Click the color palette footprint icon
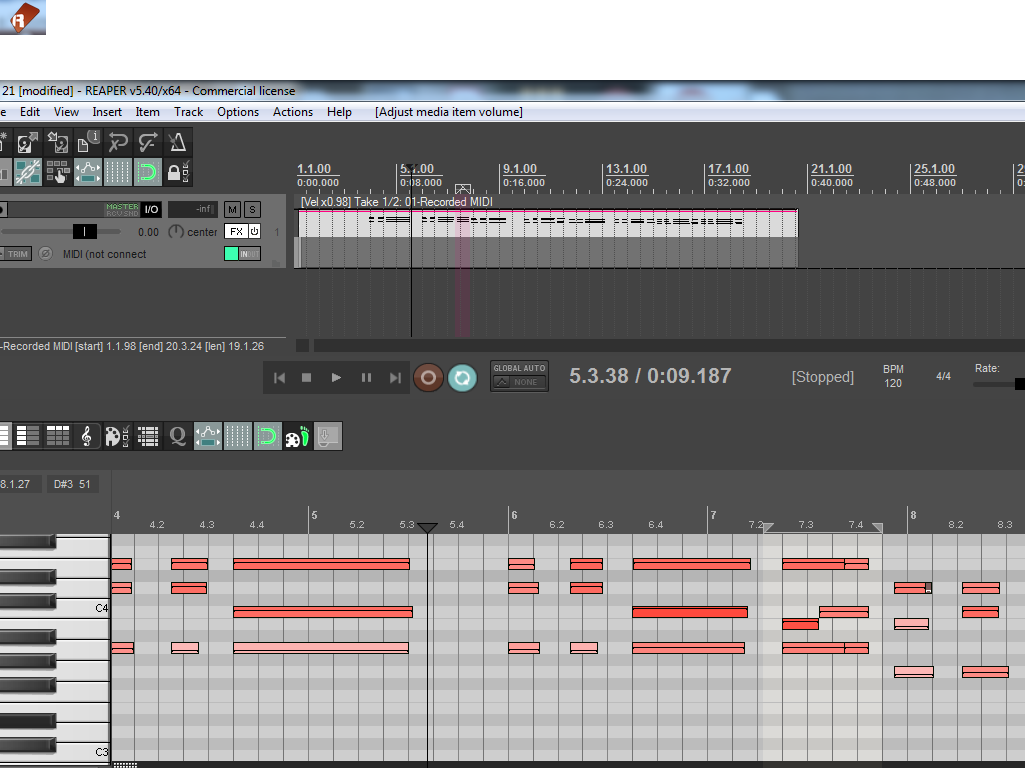 [x=297, y=436]
